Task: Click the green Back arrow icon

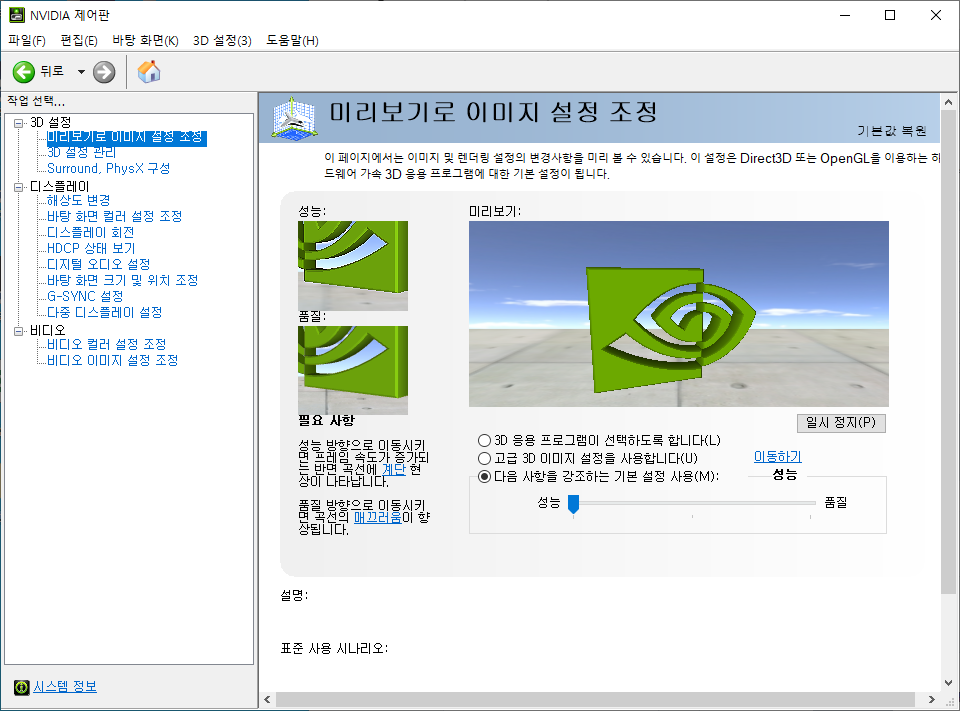Action: click(x=24, y=72)
